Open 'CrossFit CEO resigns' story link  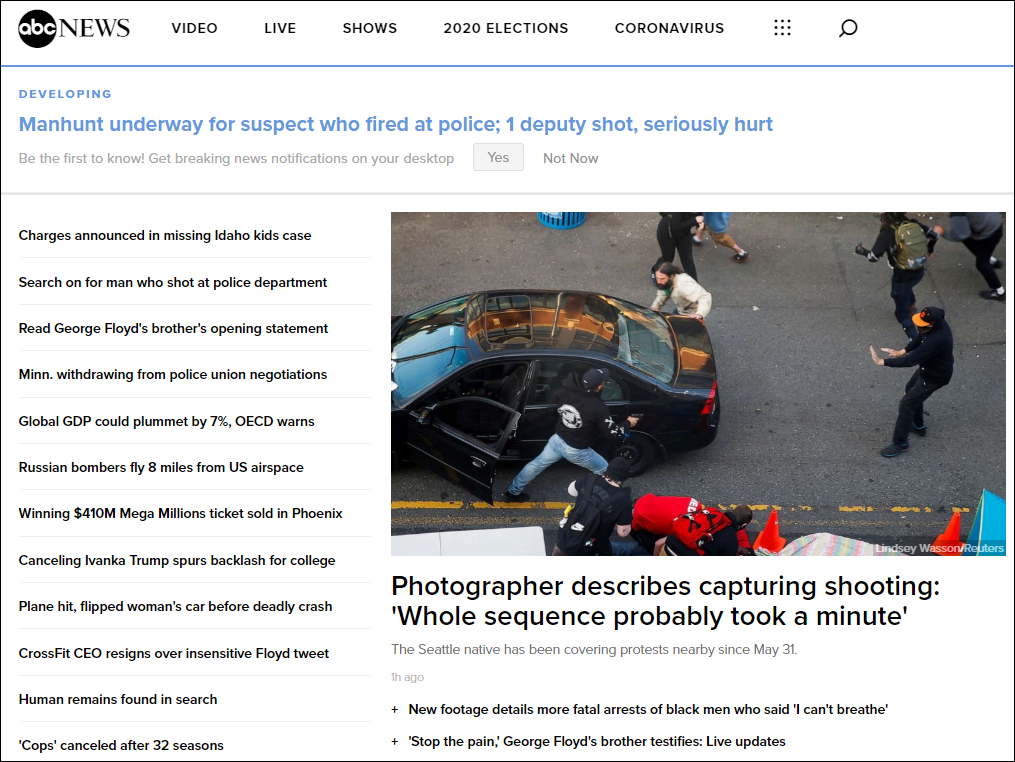click(174, 654)
